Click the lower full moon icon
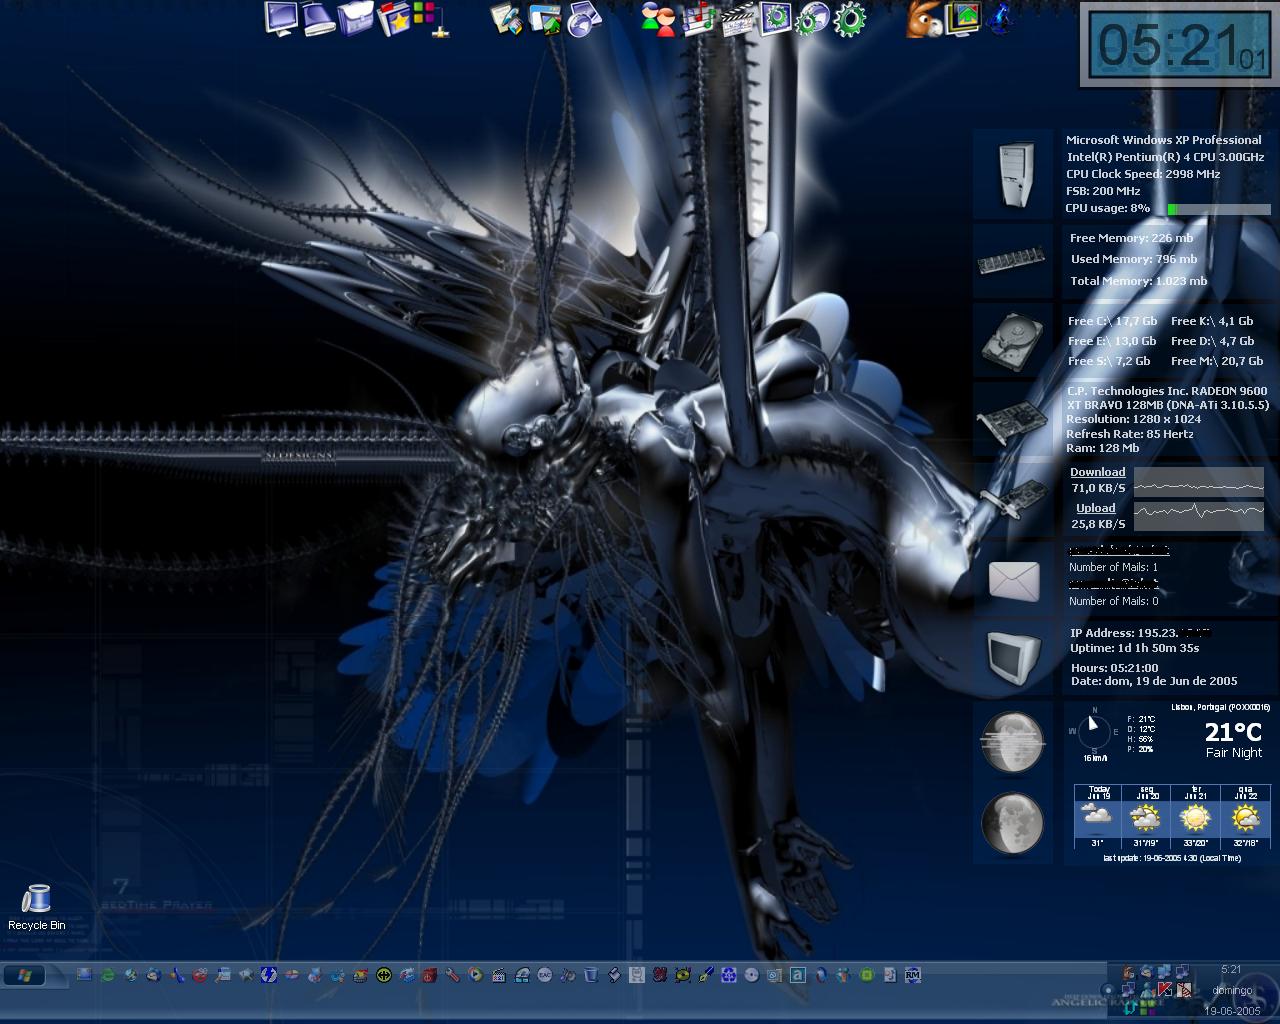 (x=1013, y=823)
